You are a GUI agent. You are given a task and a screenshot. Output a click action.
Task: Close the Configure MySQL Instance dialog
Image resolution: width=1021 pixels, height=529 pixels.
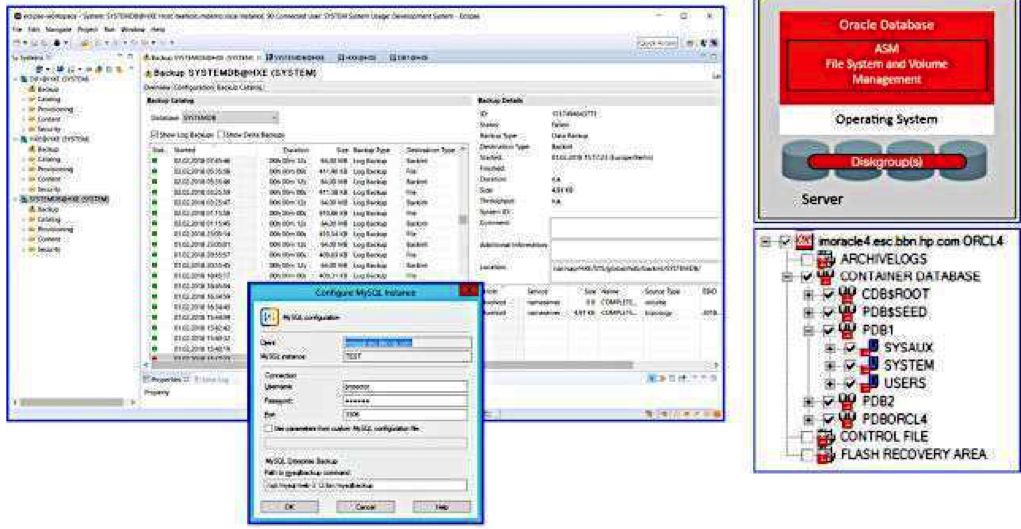tap(467, 291)
